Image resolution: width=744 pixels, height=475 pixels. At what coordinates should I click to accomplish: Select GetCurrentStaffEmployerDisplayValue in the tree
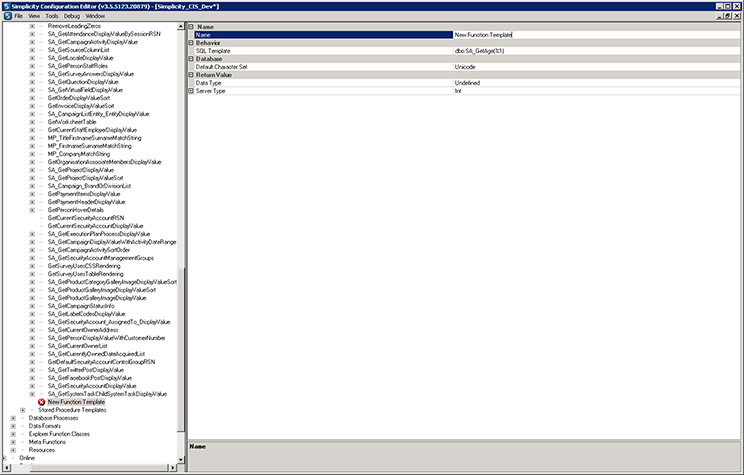[92, 130]
